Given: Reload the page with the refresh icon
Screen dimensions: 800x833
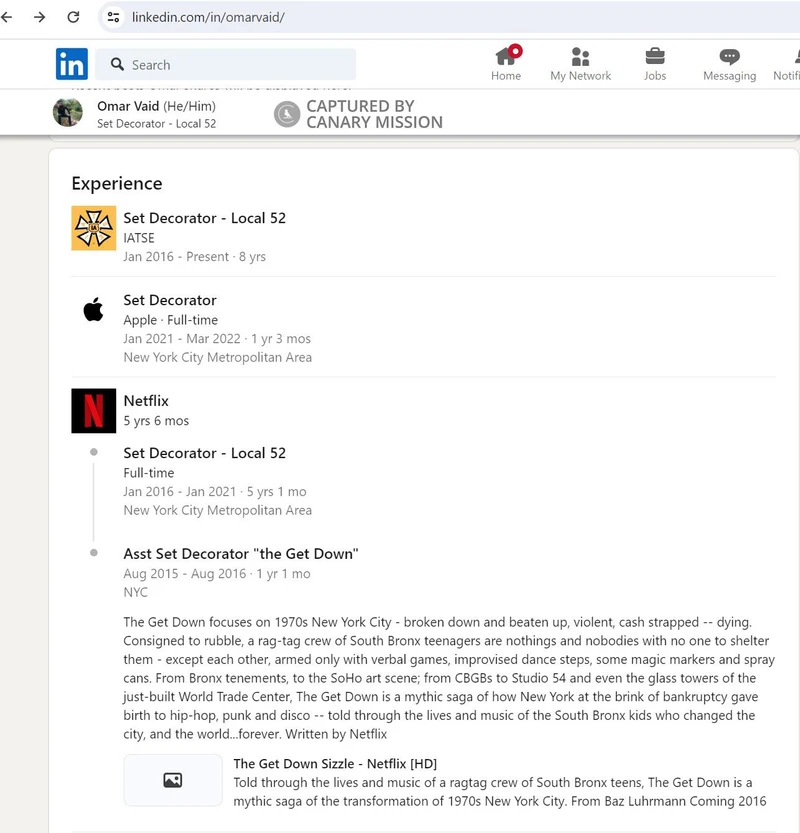Looking at the screenshot, I should click(73, 17).
